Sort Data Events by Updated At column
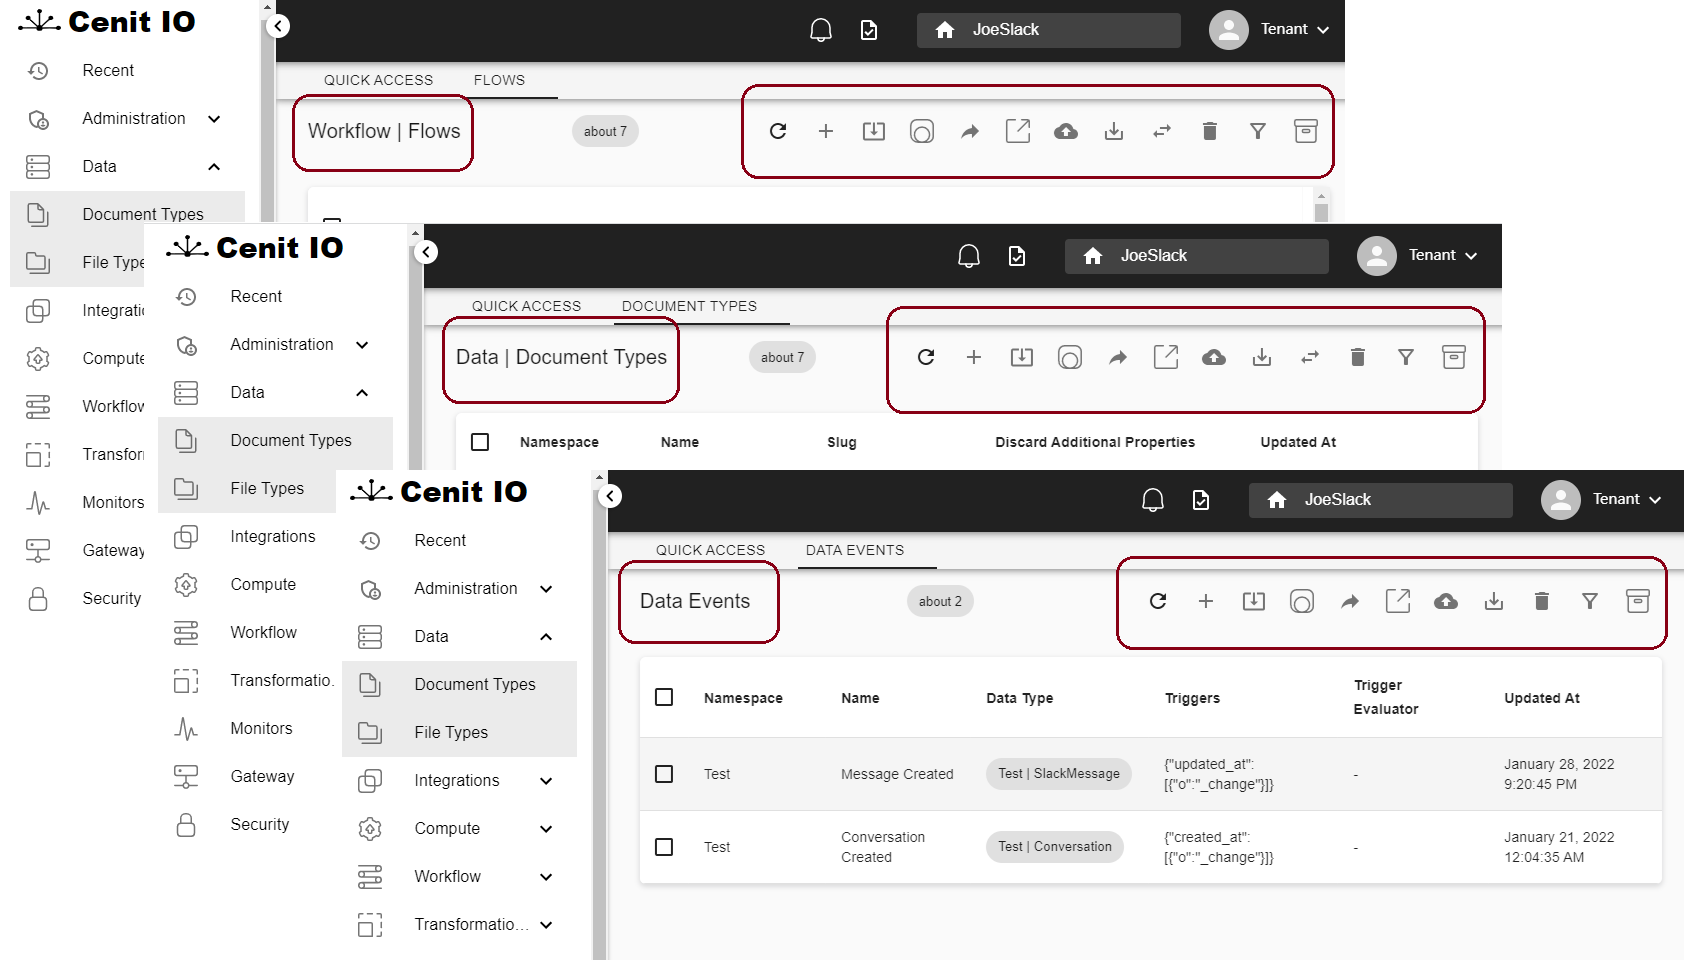1706x960 pixels. click(x=1542, y=698)
